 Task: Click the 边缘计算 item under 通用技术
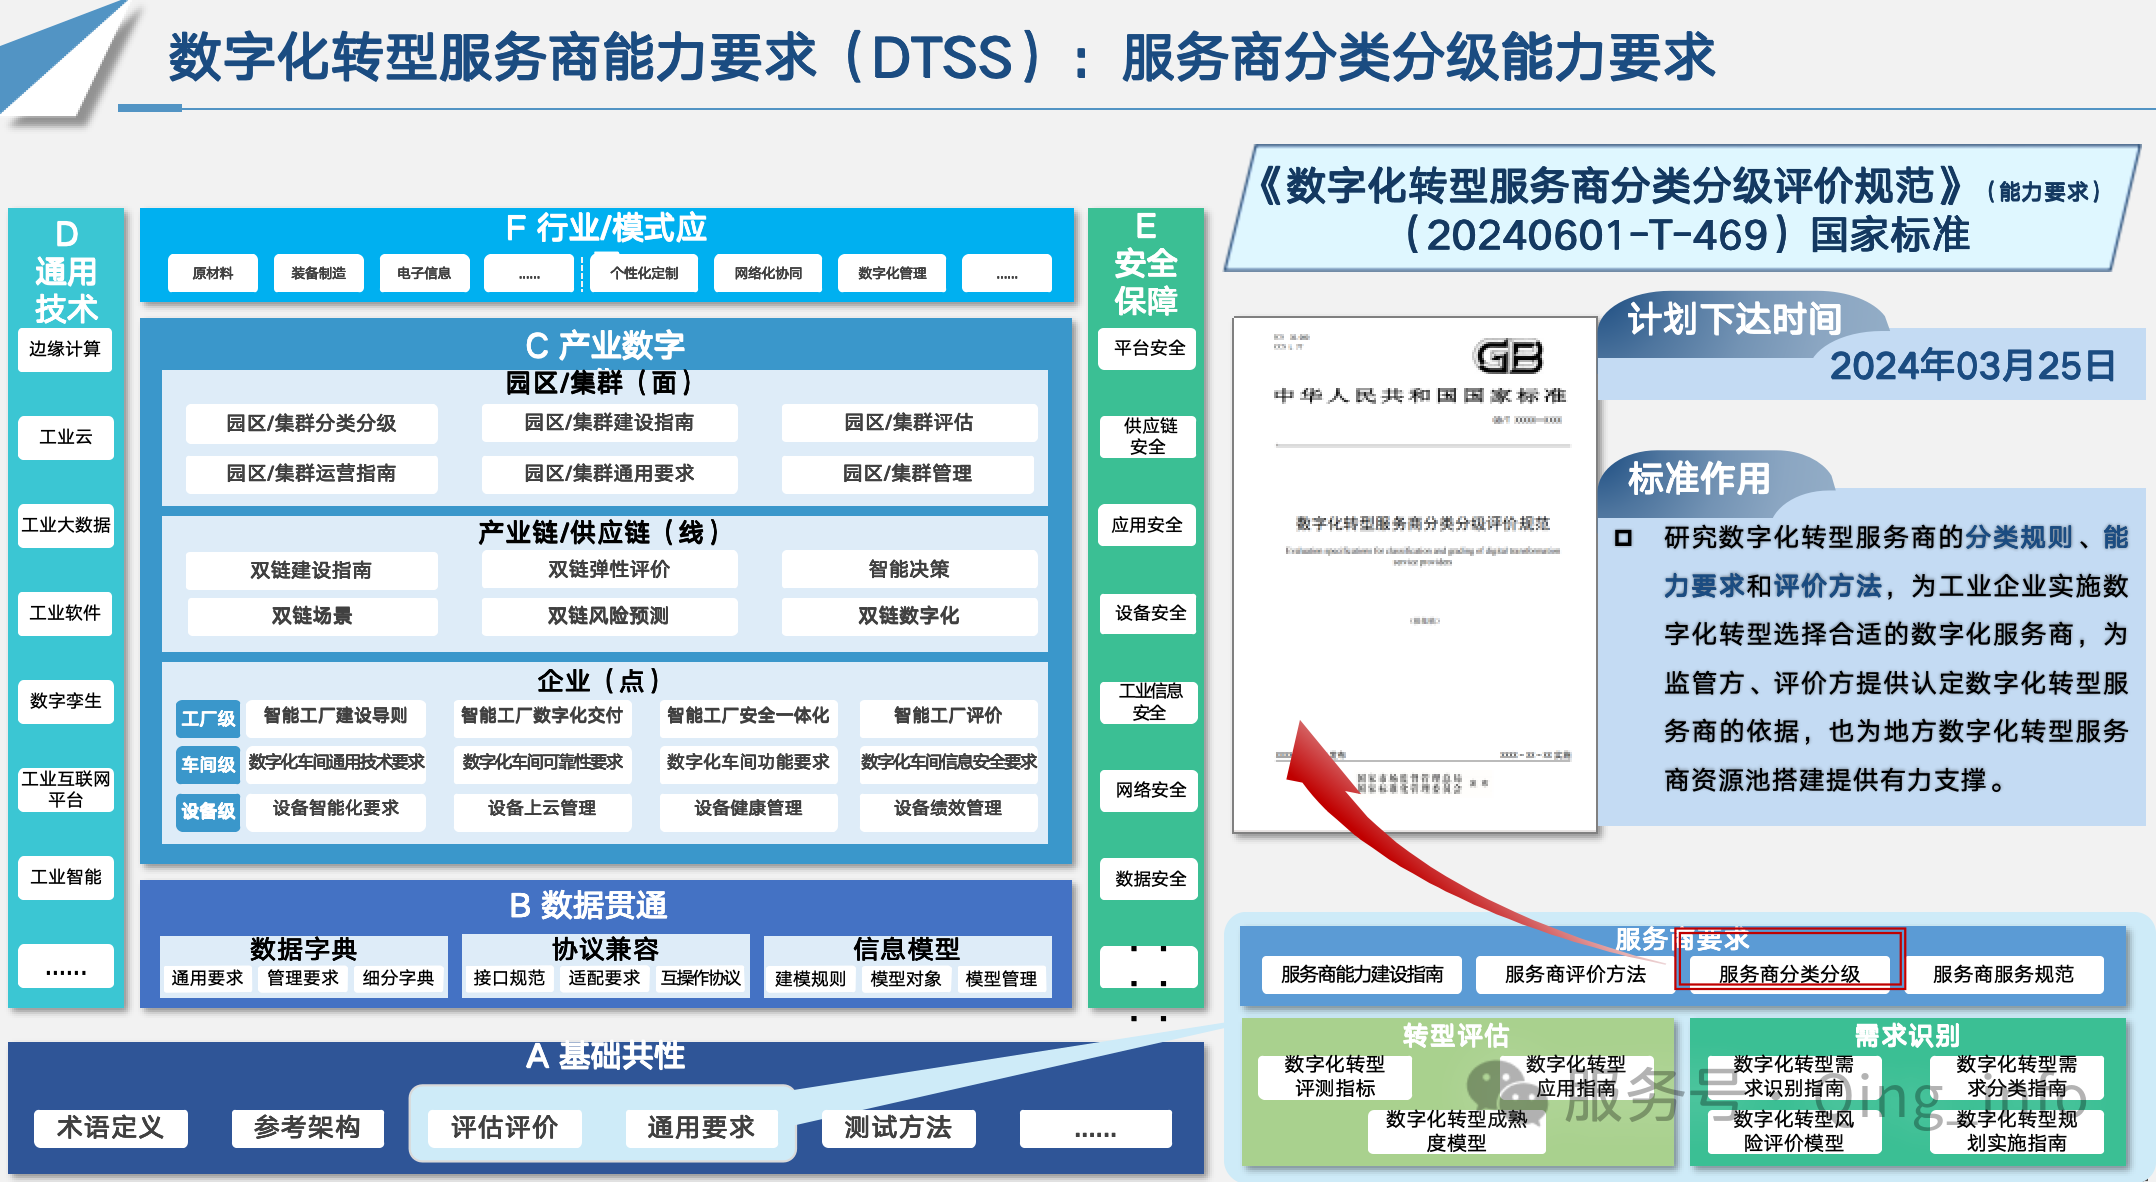(x=65, y=349)
